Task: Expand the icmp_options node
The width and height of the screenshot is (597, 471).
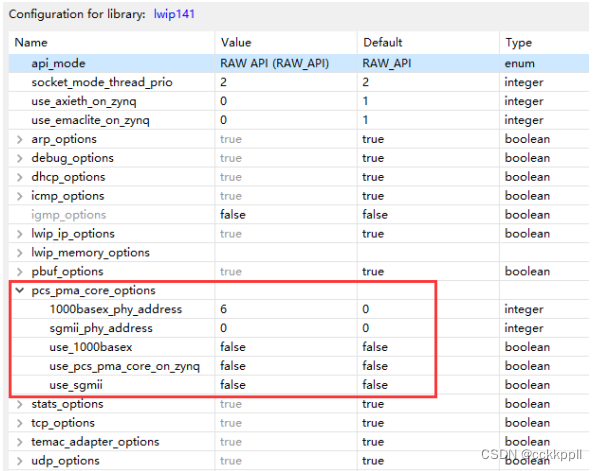Action: click(x=20, y=196)
